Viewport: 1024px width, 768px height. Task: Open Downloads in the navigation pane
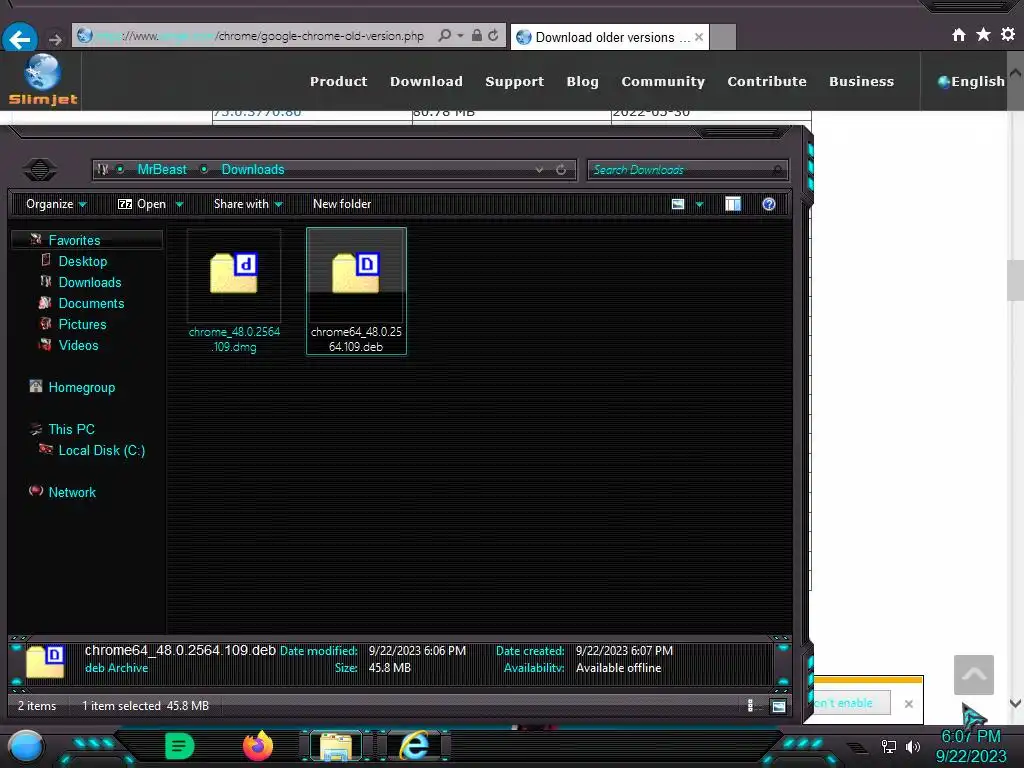point(90,282)
